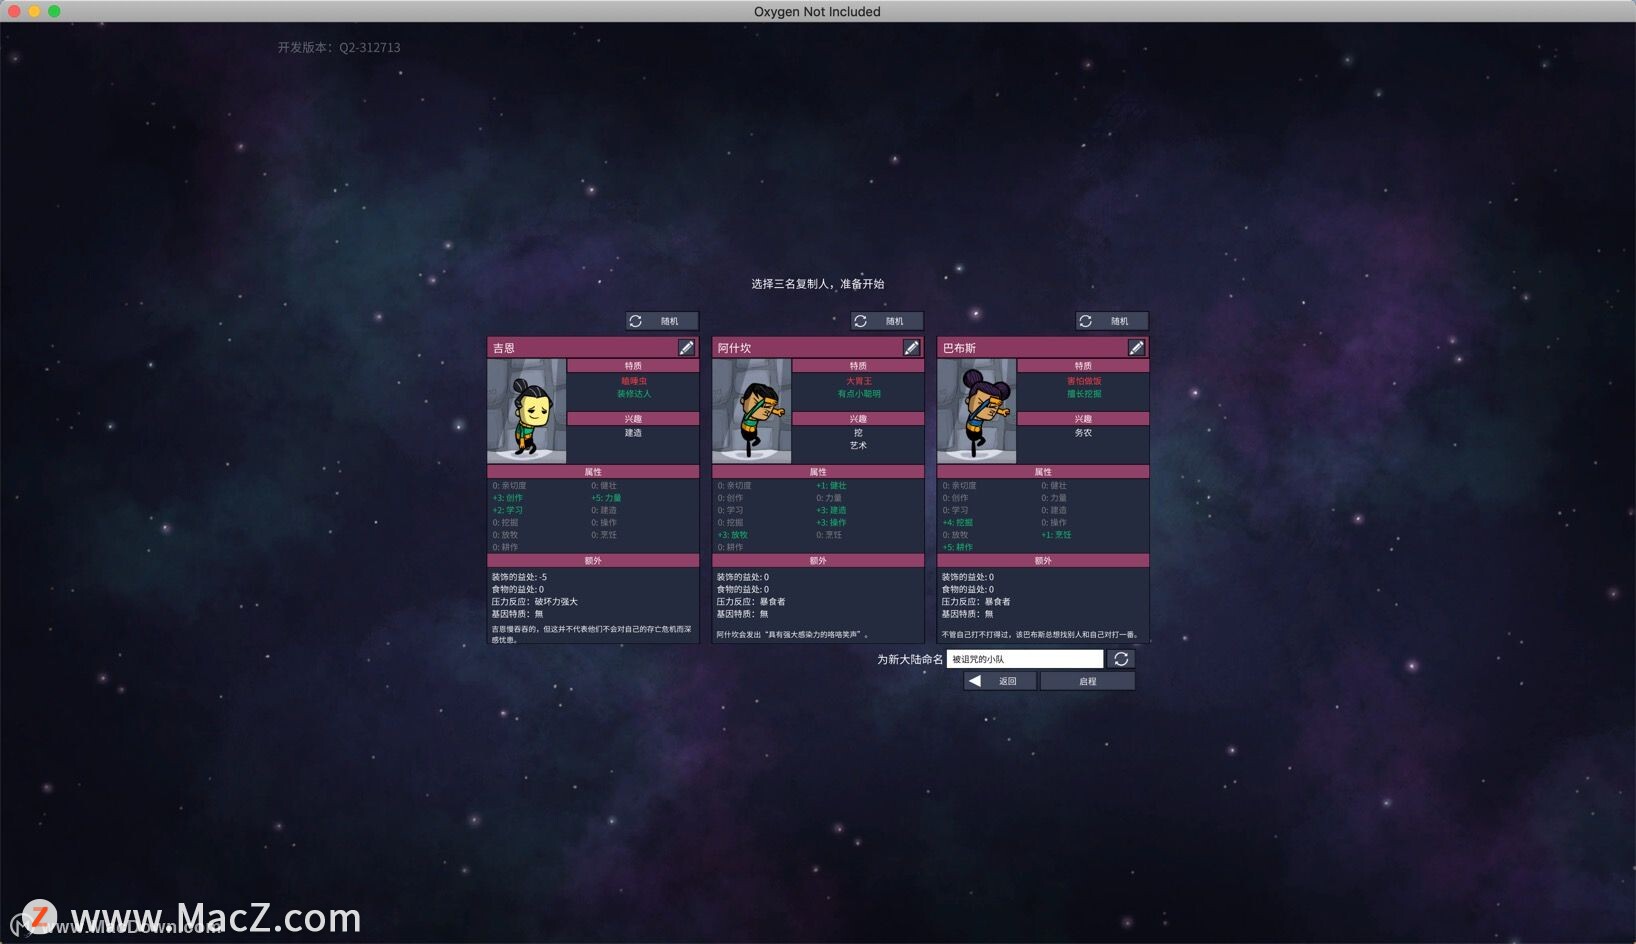Image resolution: width=1636 pixels, height=944 pixels.
Task: Click 阿什坎's 基因特质: 無 line
Action: tap(742, 614)
